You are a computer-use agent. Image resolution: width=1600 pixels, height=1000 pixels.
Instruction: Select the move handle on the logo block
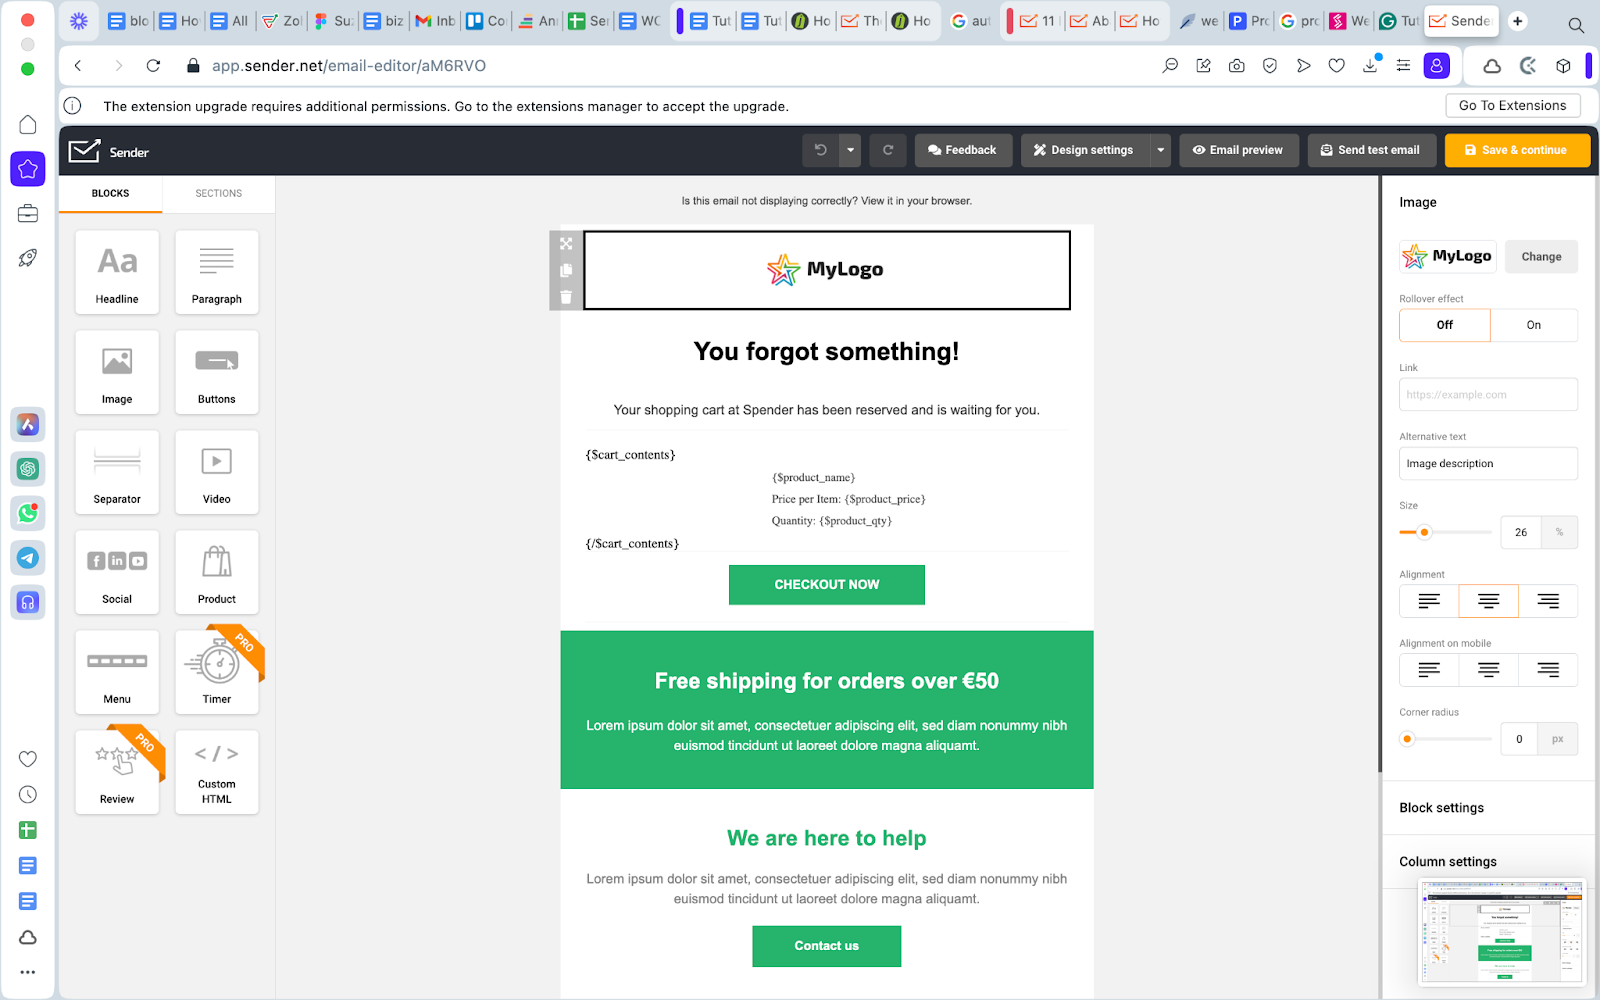click(566, 244)
